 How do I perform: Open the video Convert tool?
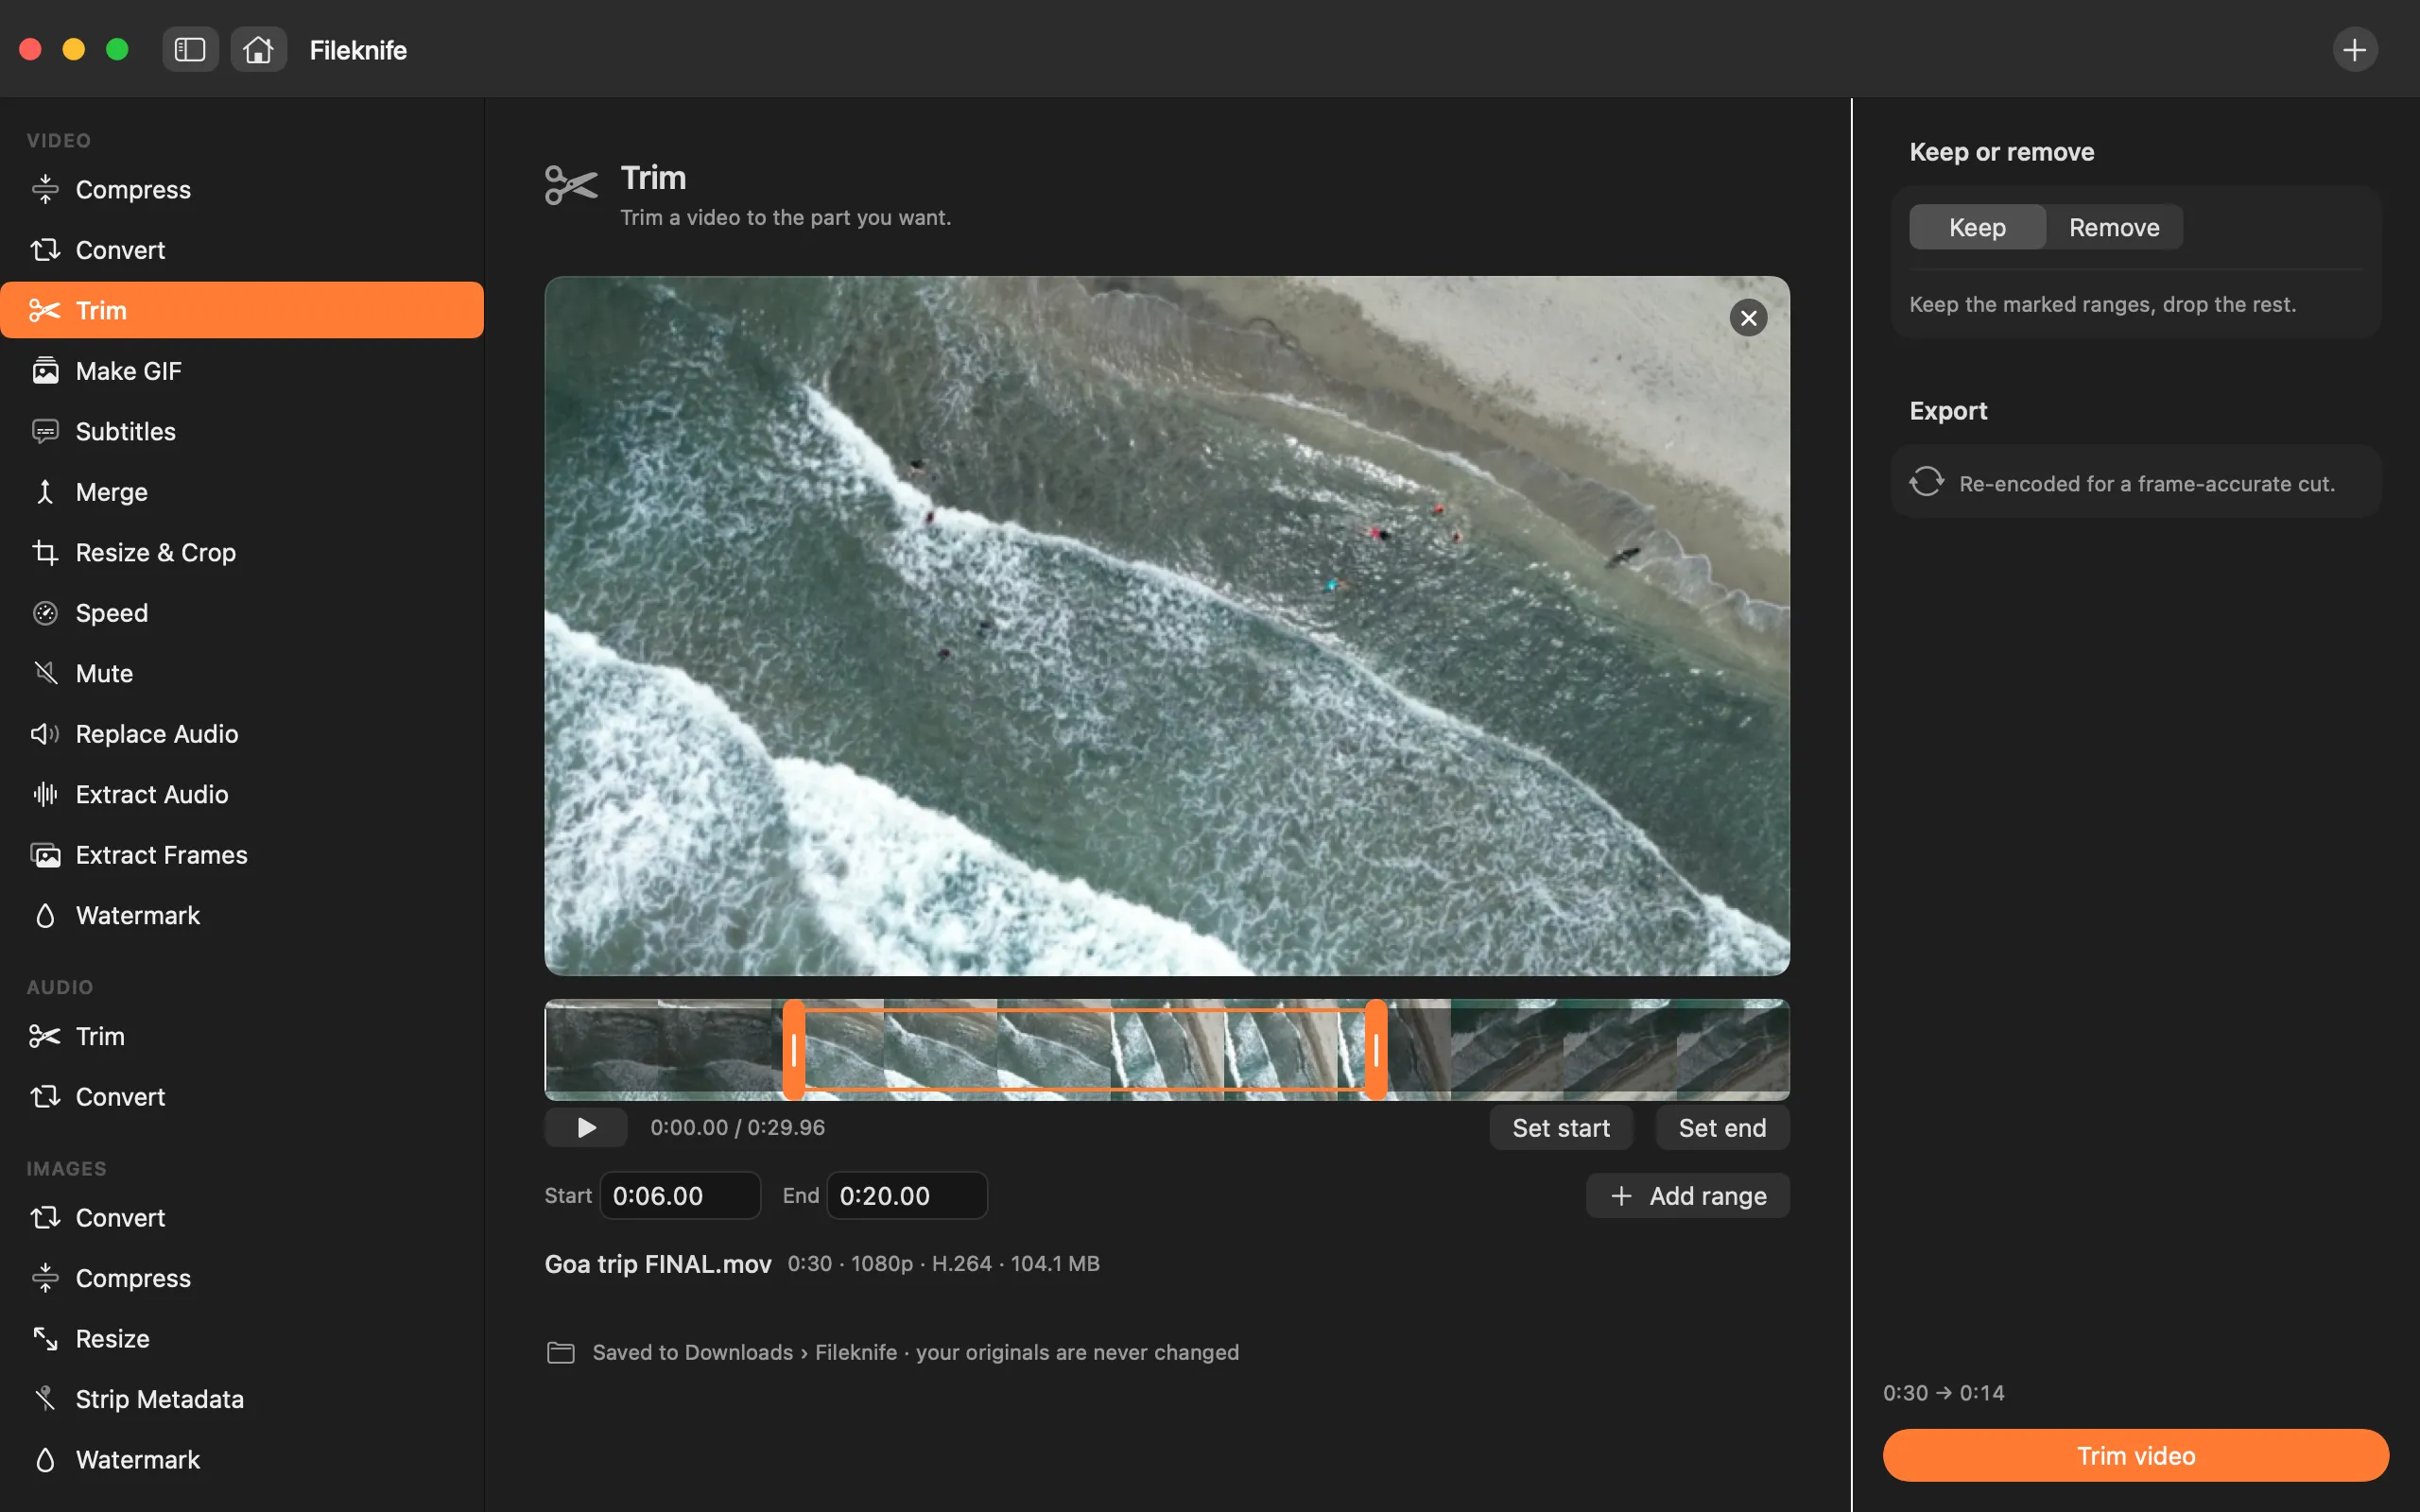pyautogui.click(x=242, y=250)
